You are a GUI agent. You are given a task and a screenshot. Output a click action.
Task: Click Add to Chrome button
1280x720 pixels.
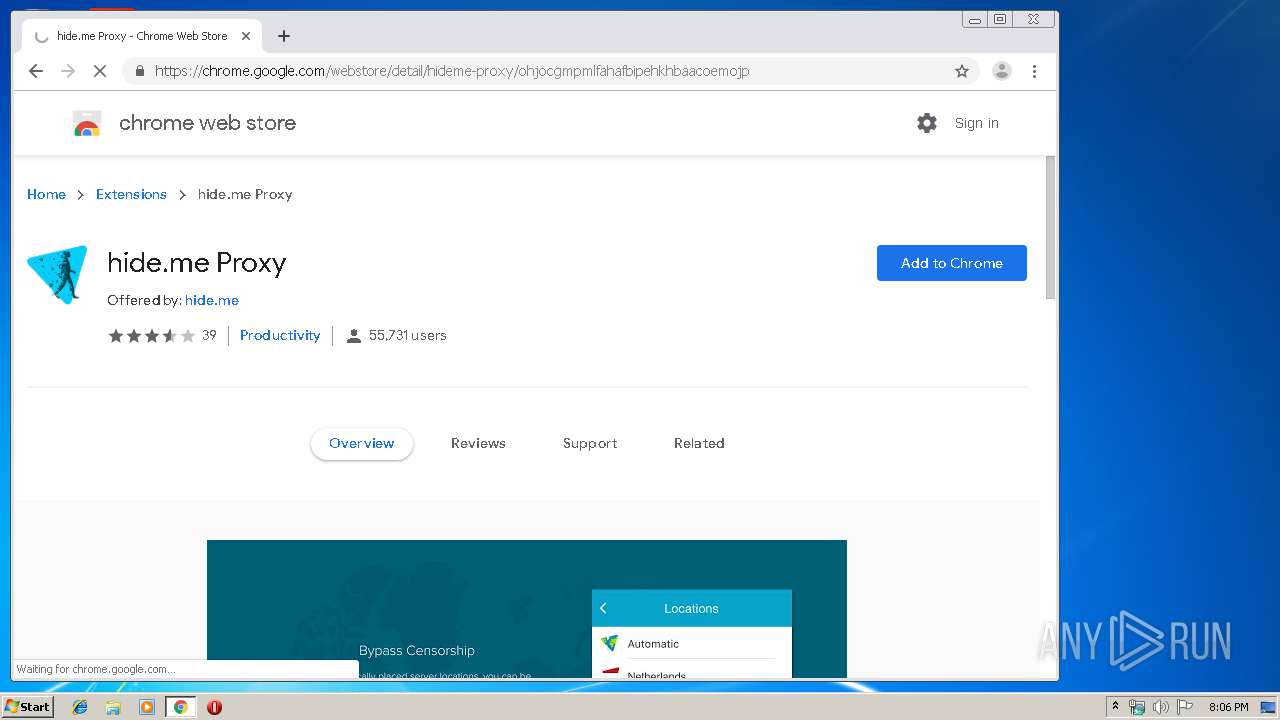[952, 263]
